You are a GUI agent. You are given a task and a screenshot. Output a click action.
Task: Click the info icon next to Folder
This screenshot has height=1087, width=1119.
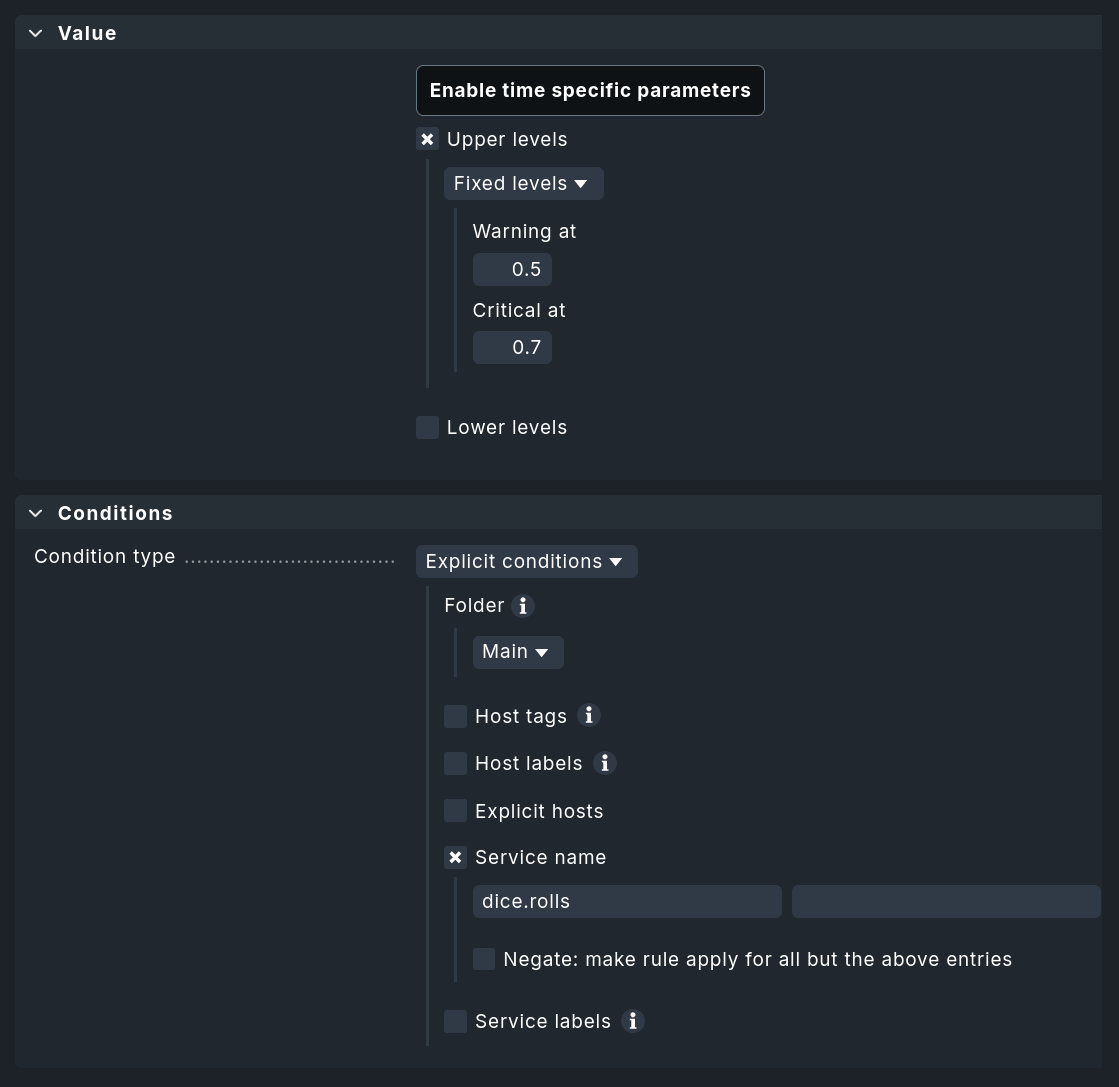tap(522, 606)
